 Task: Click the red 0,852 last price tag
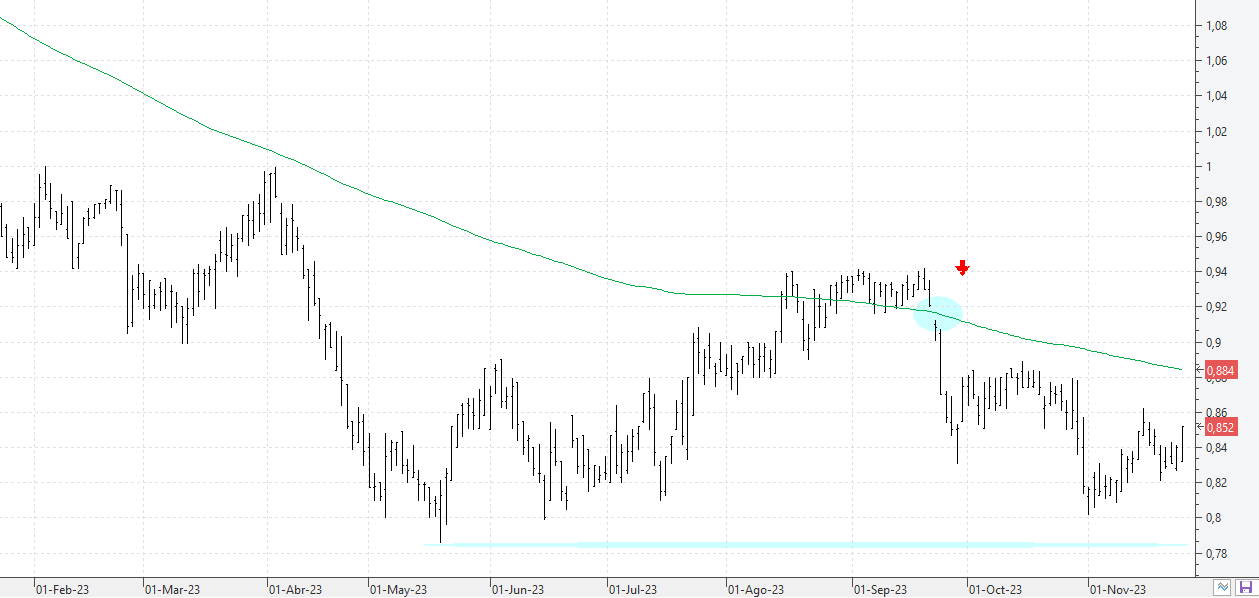click(1222, 427)
